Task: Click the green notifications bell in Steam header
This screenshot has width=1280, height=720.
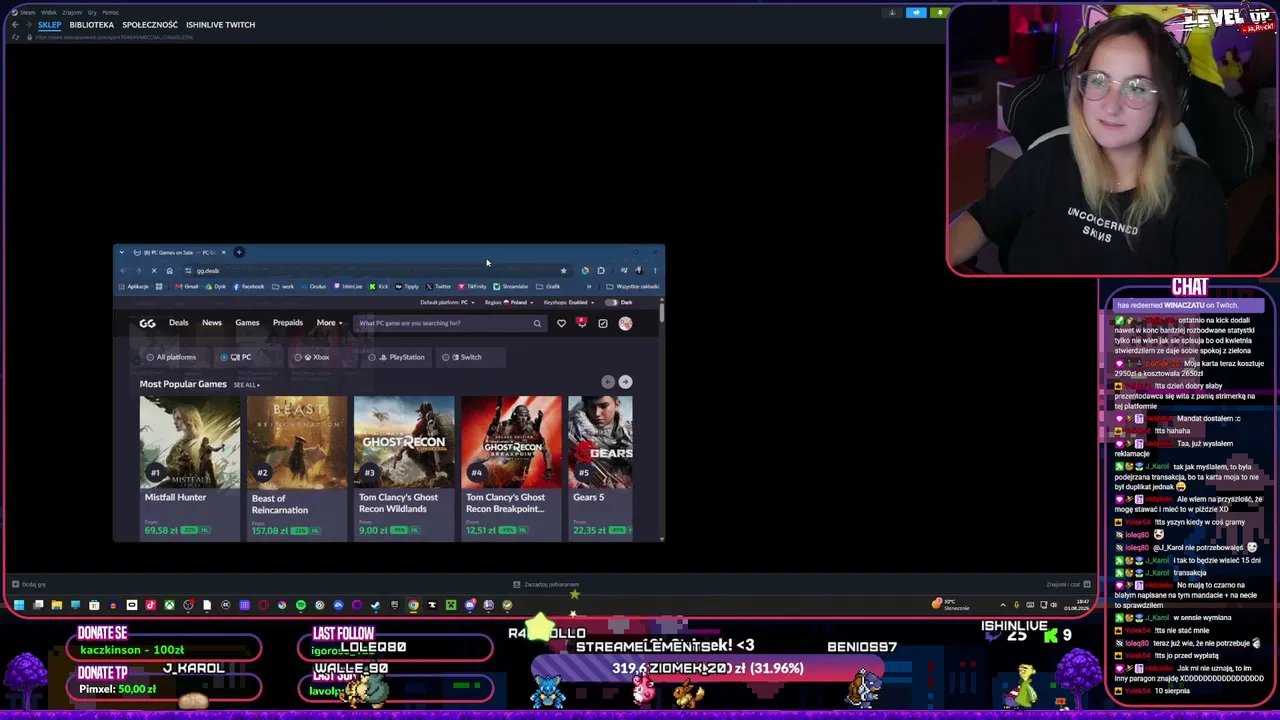Action: point(939,13)
